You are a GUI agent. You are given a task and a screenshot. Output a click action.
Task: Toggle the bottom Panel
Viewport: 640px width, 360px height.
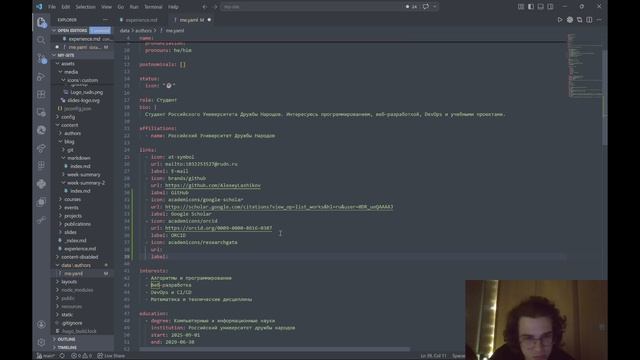click(540, 7)
